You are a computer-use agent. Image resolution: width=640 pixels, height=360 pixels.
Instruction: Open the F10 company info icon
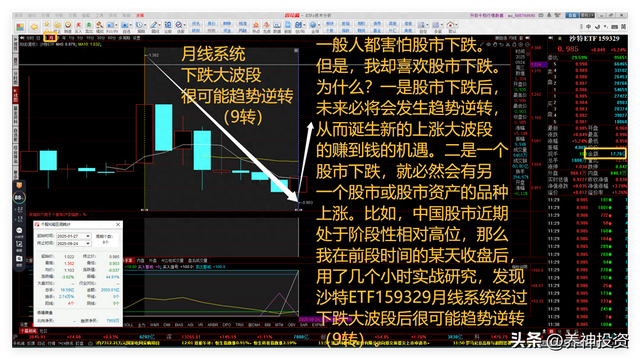click(111, 25)
